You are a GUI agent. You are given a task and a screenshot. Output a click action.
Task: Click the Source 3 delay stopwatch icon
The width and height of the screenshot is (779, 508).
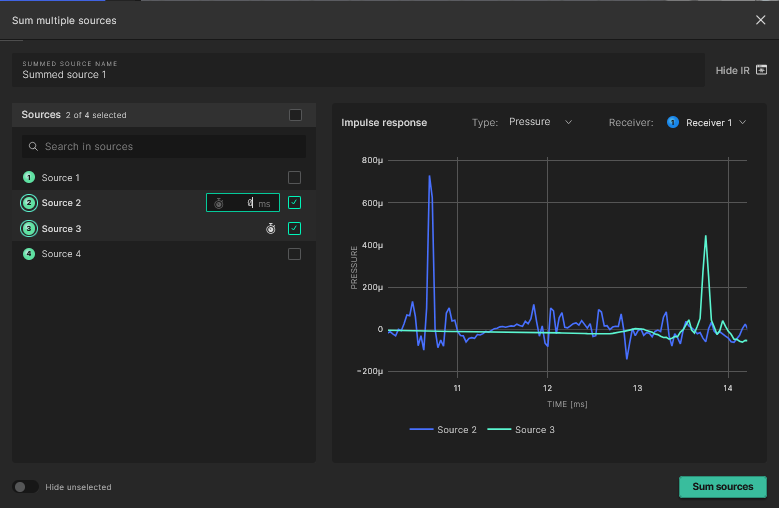tap(270, 229)
